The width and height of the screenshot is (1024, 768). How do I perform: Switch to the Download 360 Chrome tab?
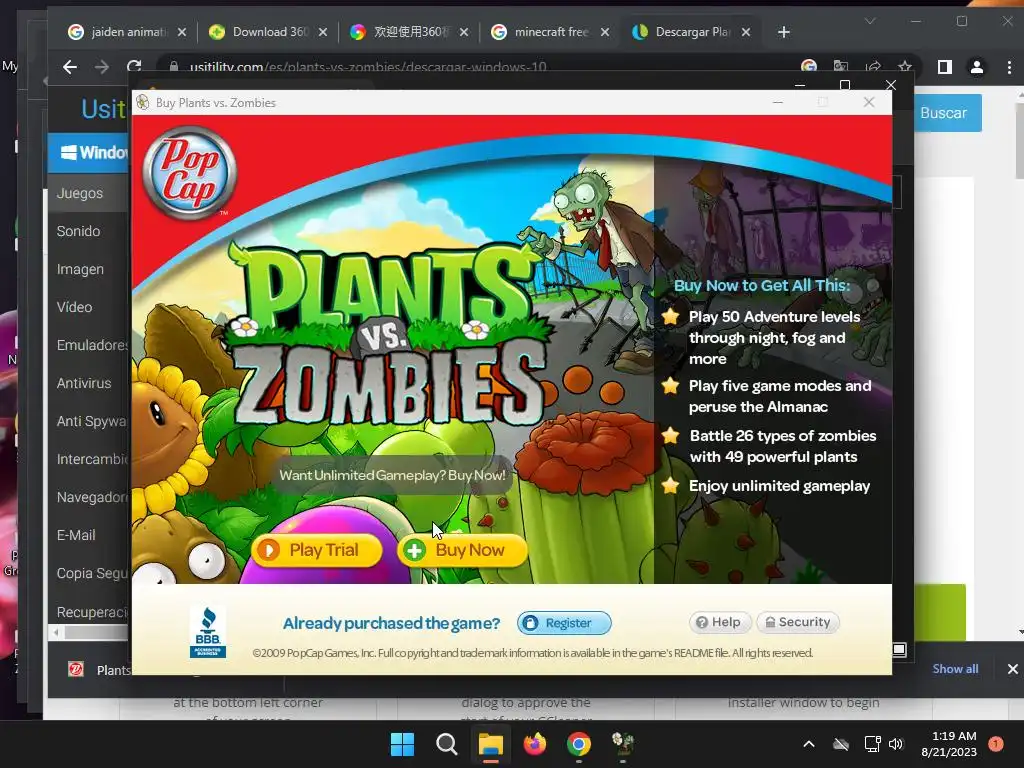269,32
